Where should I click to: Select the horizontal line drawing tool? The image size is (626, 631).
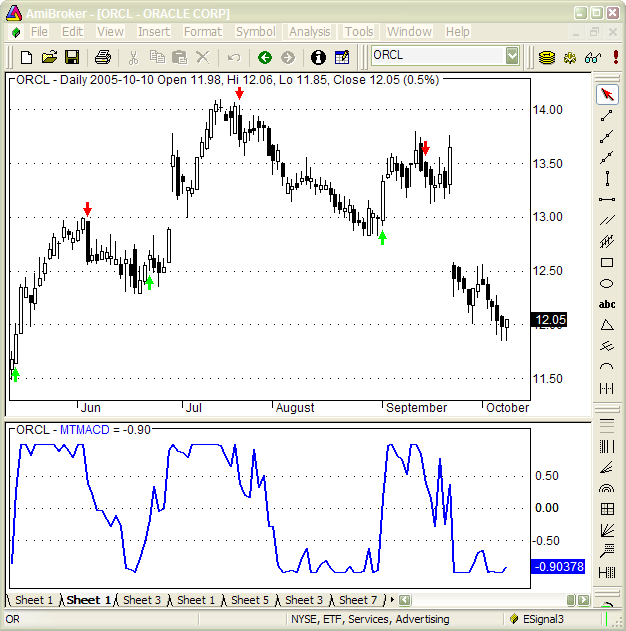(607, 199)
